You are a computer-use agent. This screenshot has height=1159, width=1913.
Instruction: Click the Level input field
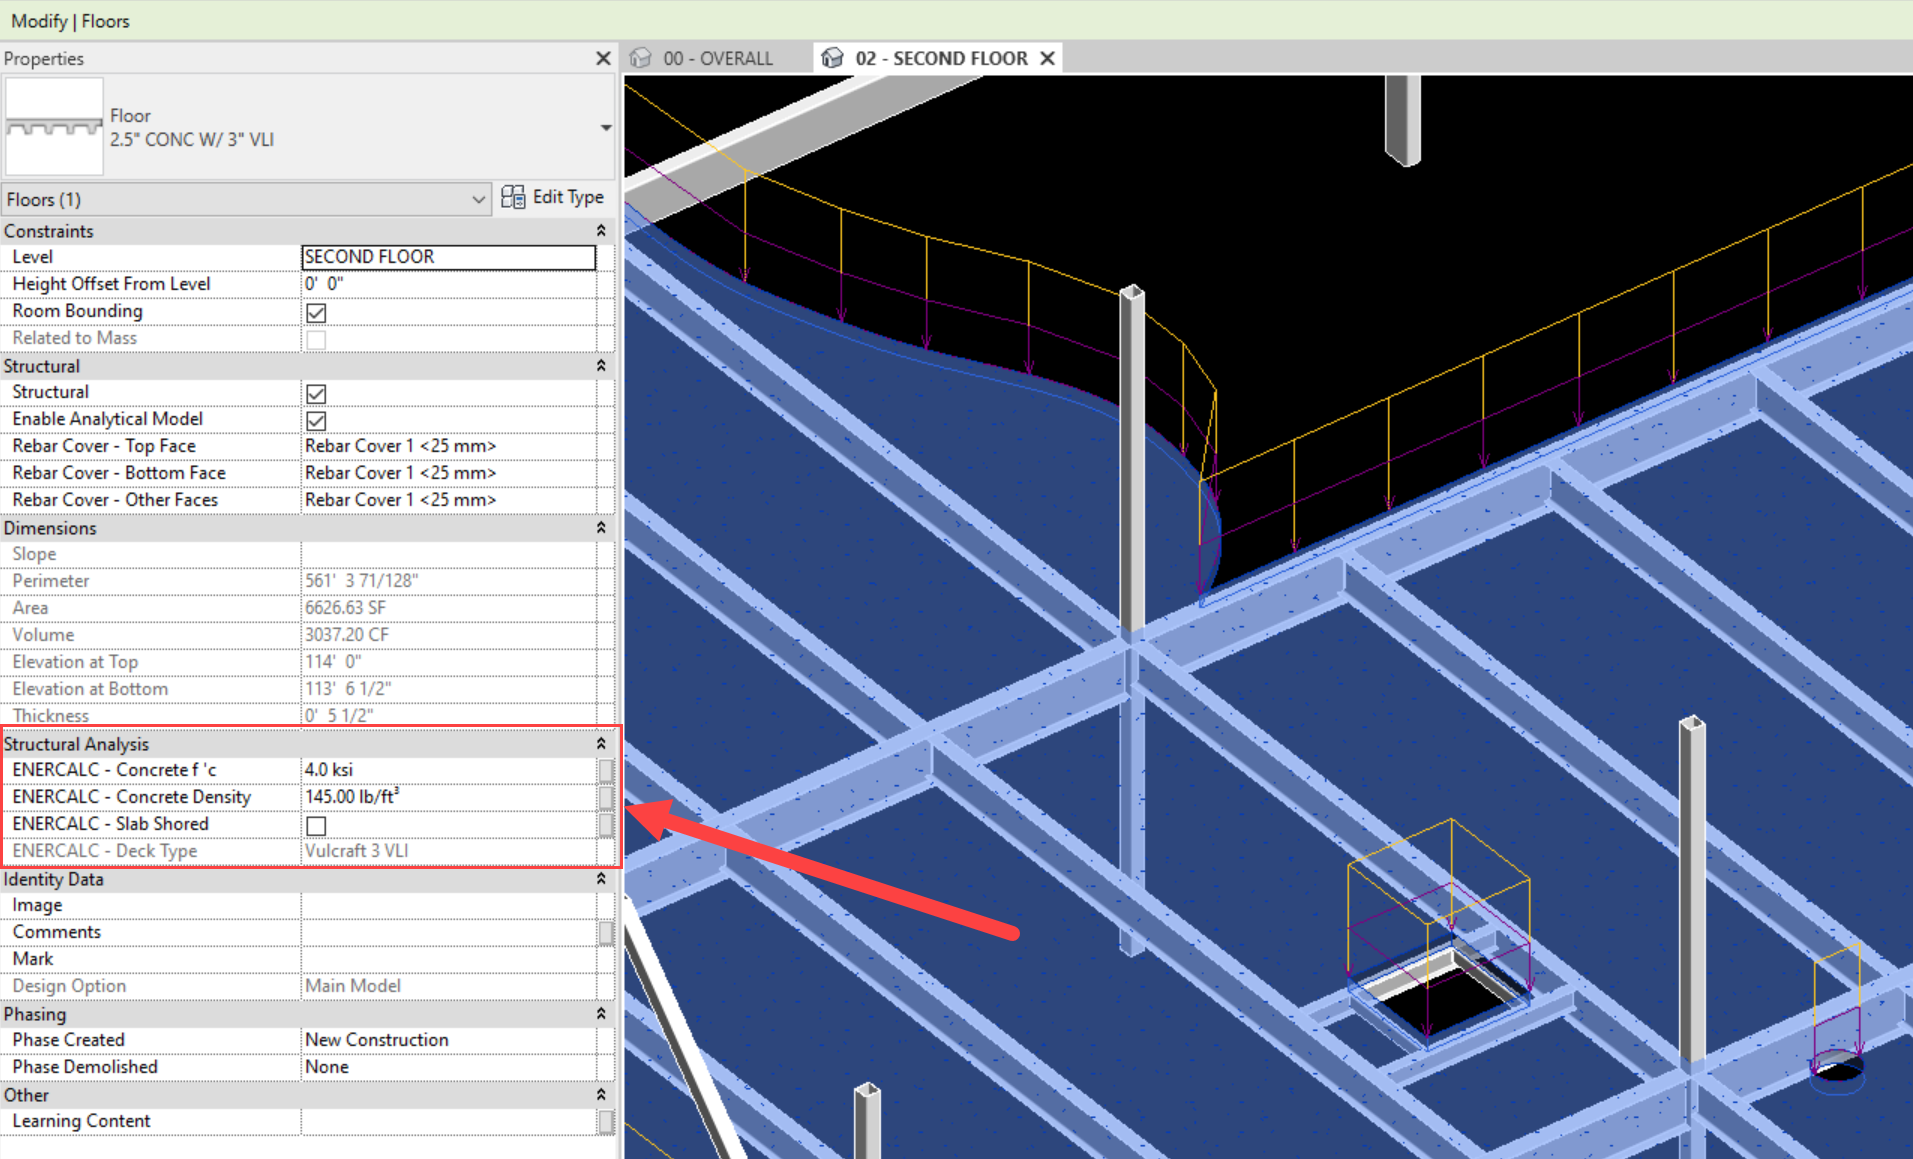pyautogui.click(x=448, y=257)
